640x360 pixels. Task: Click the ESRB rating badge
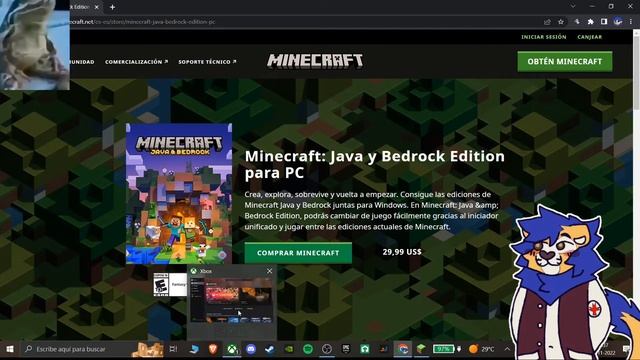(x=161, y=284)
